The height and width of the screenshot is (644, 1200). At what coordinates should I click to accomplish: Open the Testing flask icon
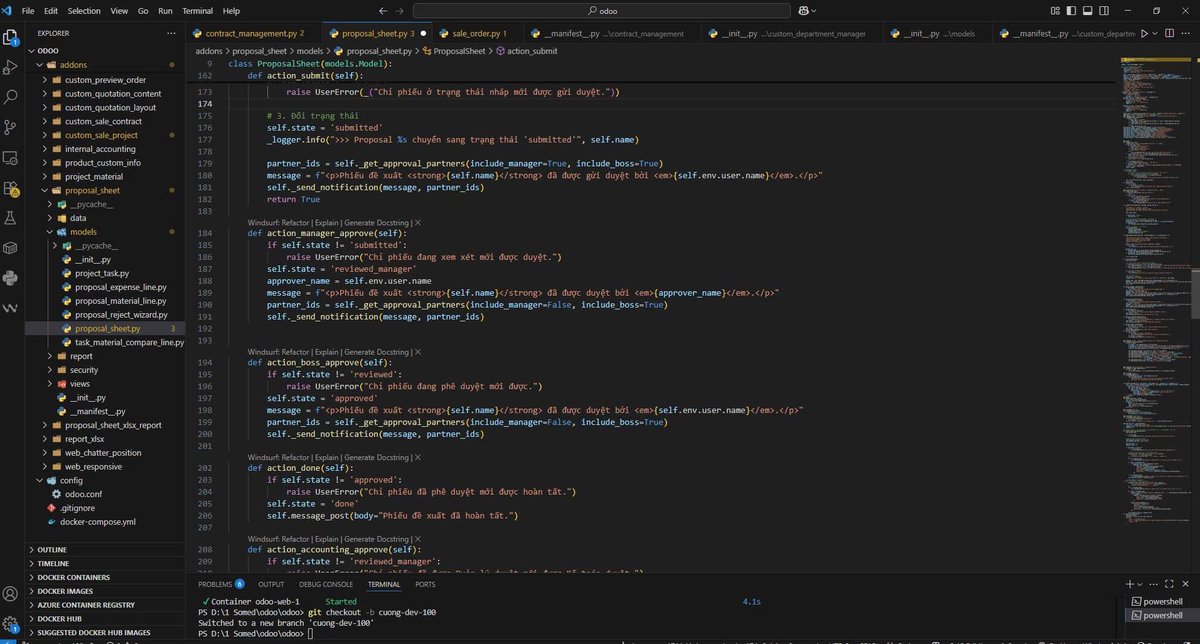[x=12, y=217]
